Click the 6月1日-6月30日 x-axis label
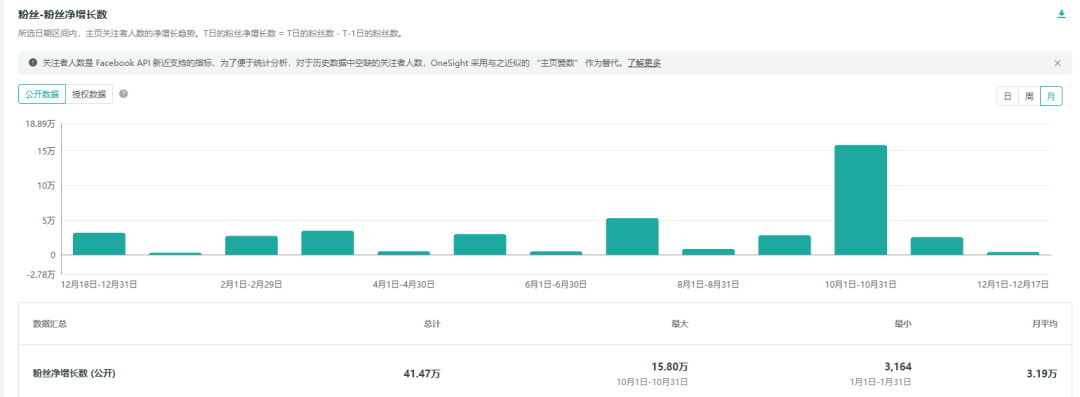 coord(556,284)
